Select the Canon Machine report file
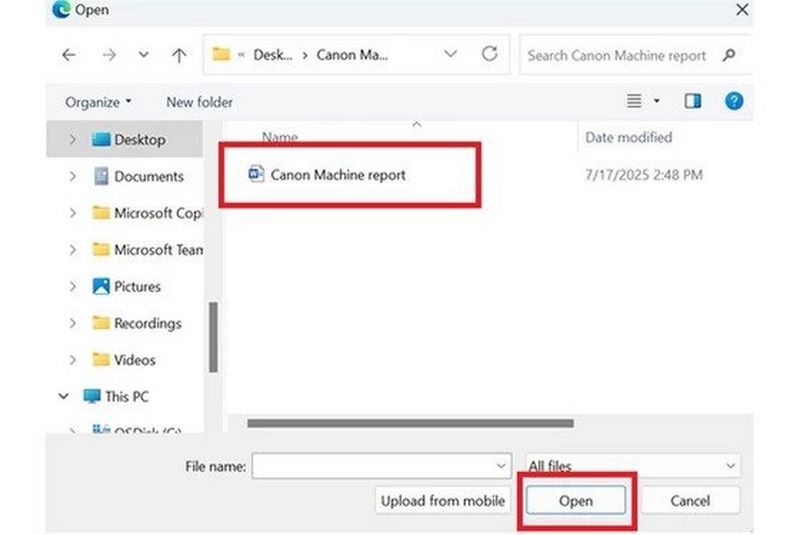 click(337, 174)
